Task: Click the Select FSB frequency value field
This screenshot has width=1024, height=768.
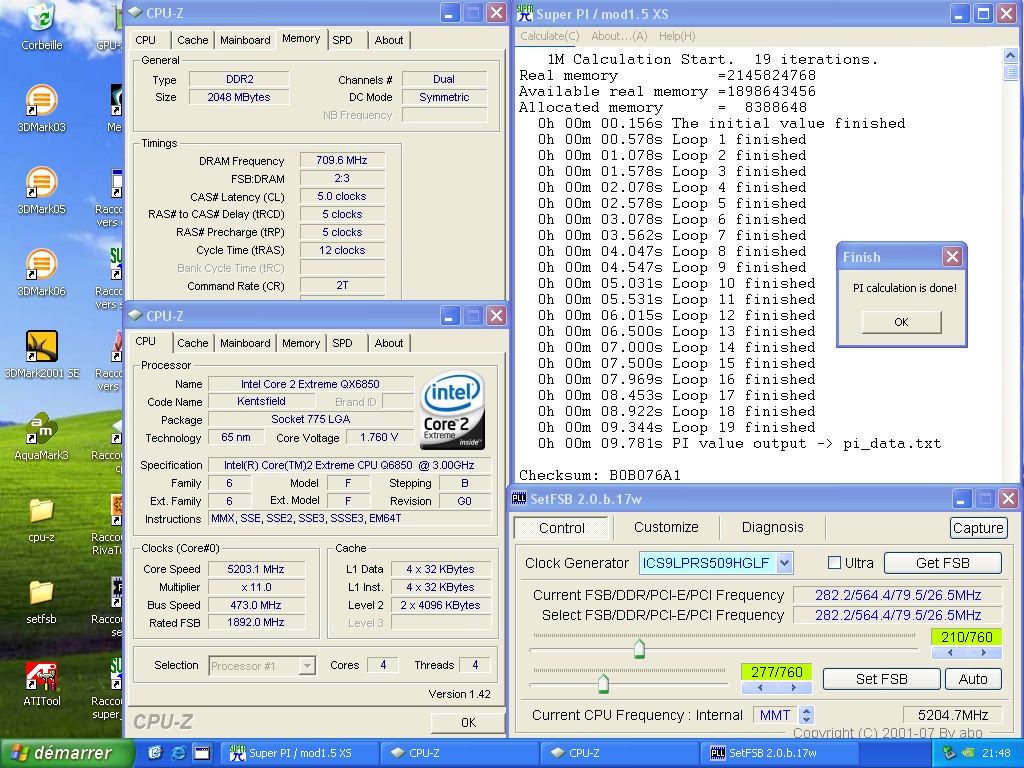Action: [x=897, y=615]
